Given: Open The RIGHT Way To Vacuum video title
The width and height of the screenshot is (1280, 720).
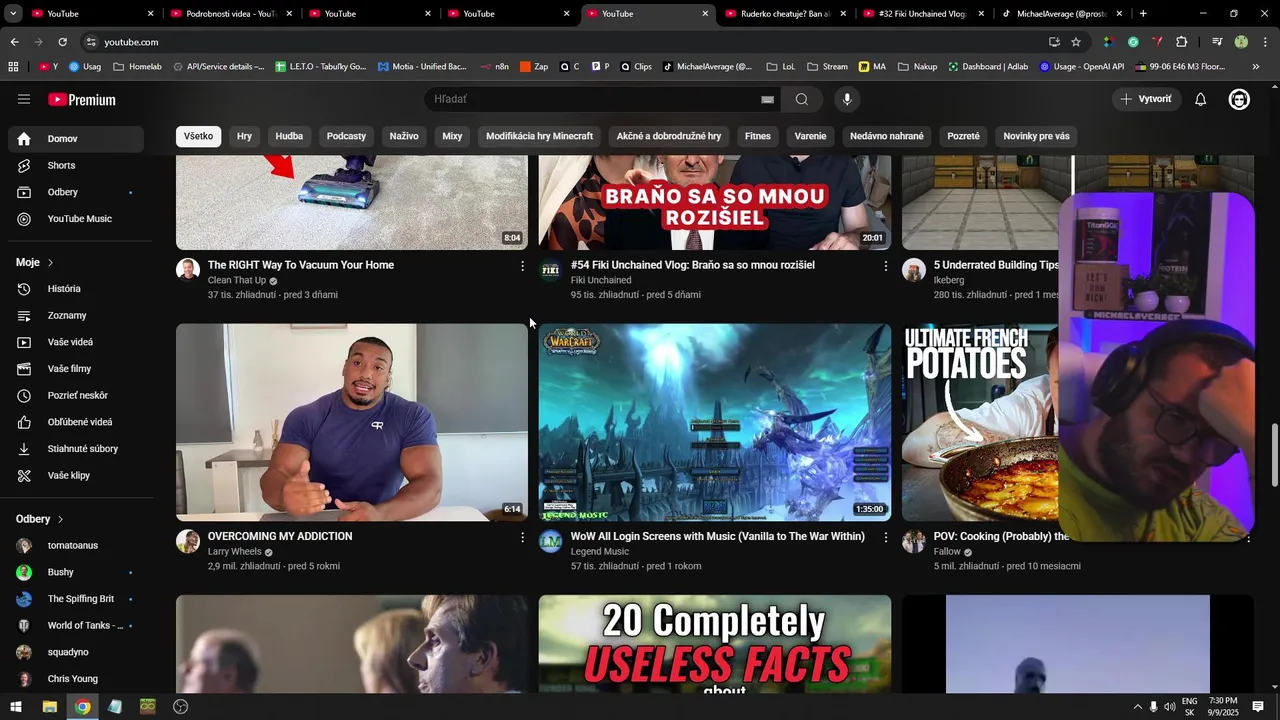Looking at the screenshot, I should tap(301, 265).
